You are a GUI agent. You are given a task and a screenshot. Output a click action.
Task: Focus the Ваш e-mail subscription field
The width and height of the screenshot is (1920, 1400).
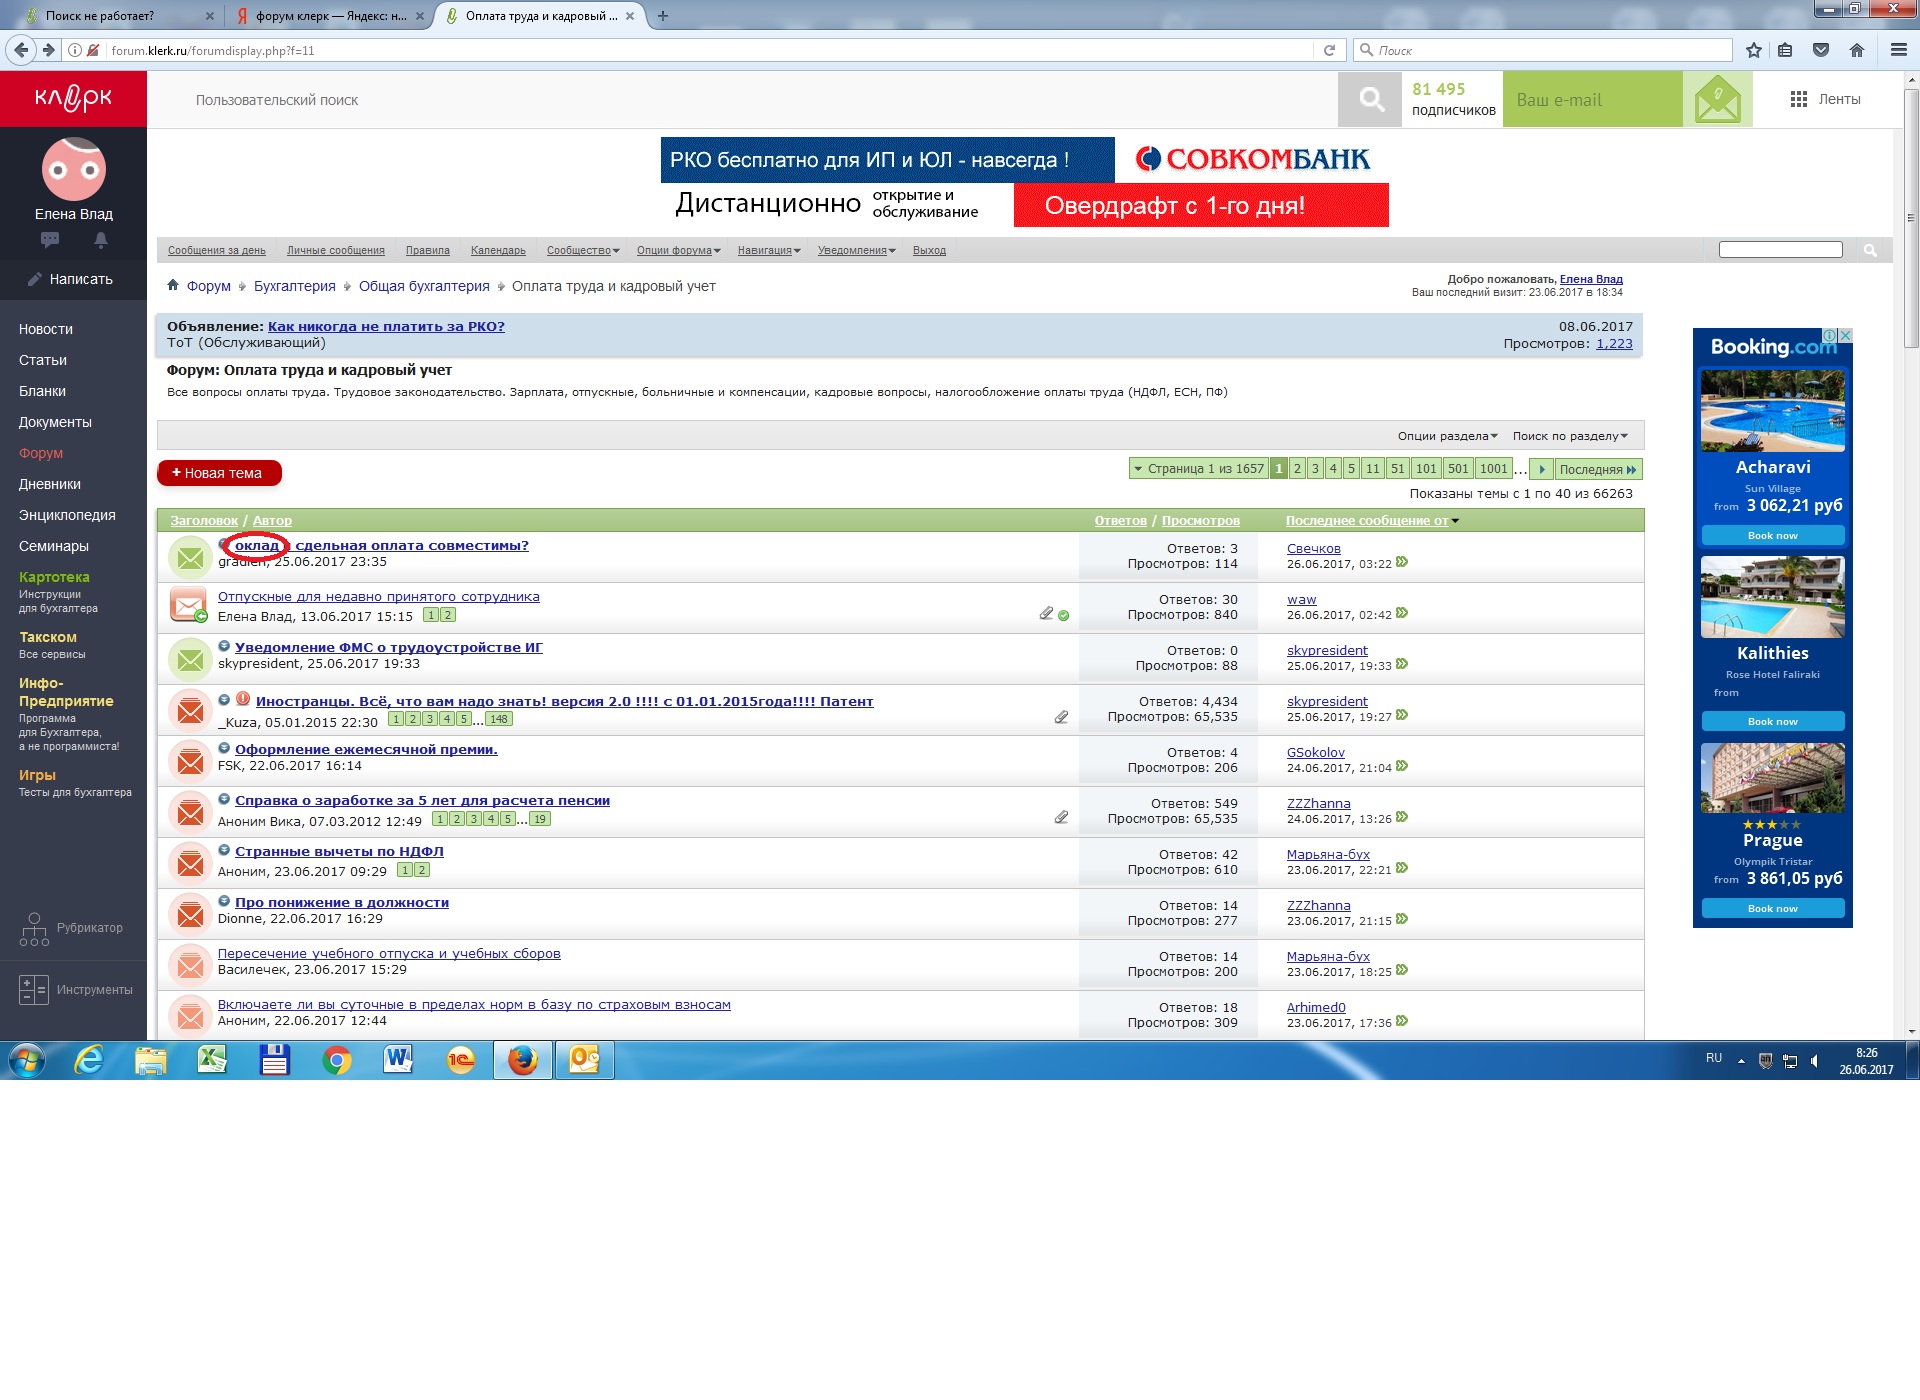[x=1591, y=99]
